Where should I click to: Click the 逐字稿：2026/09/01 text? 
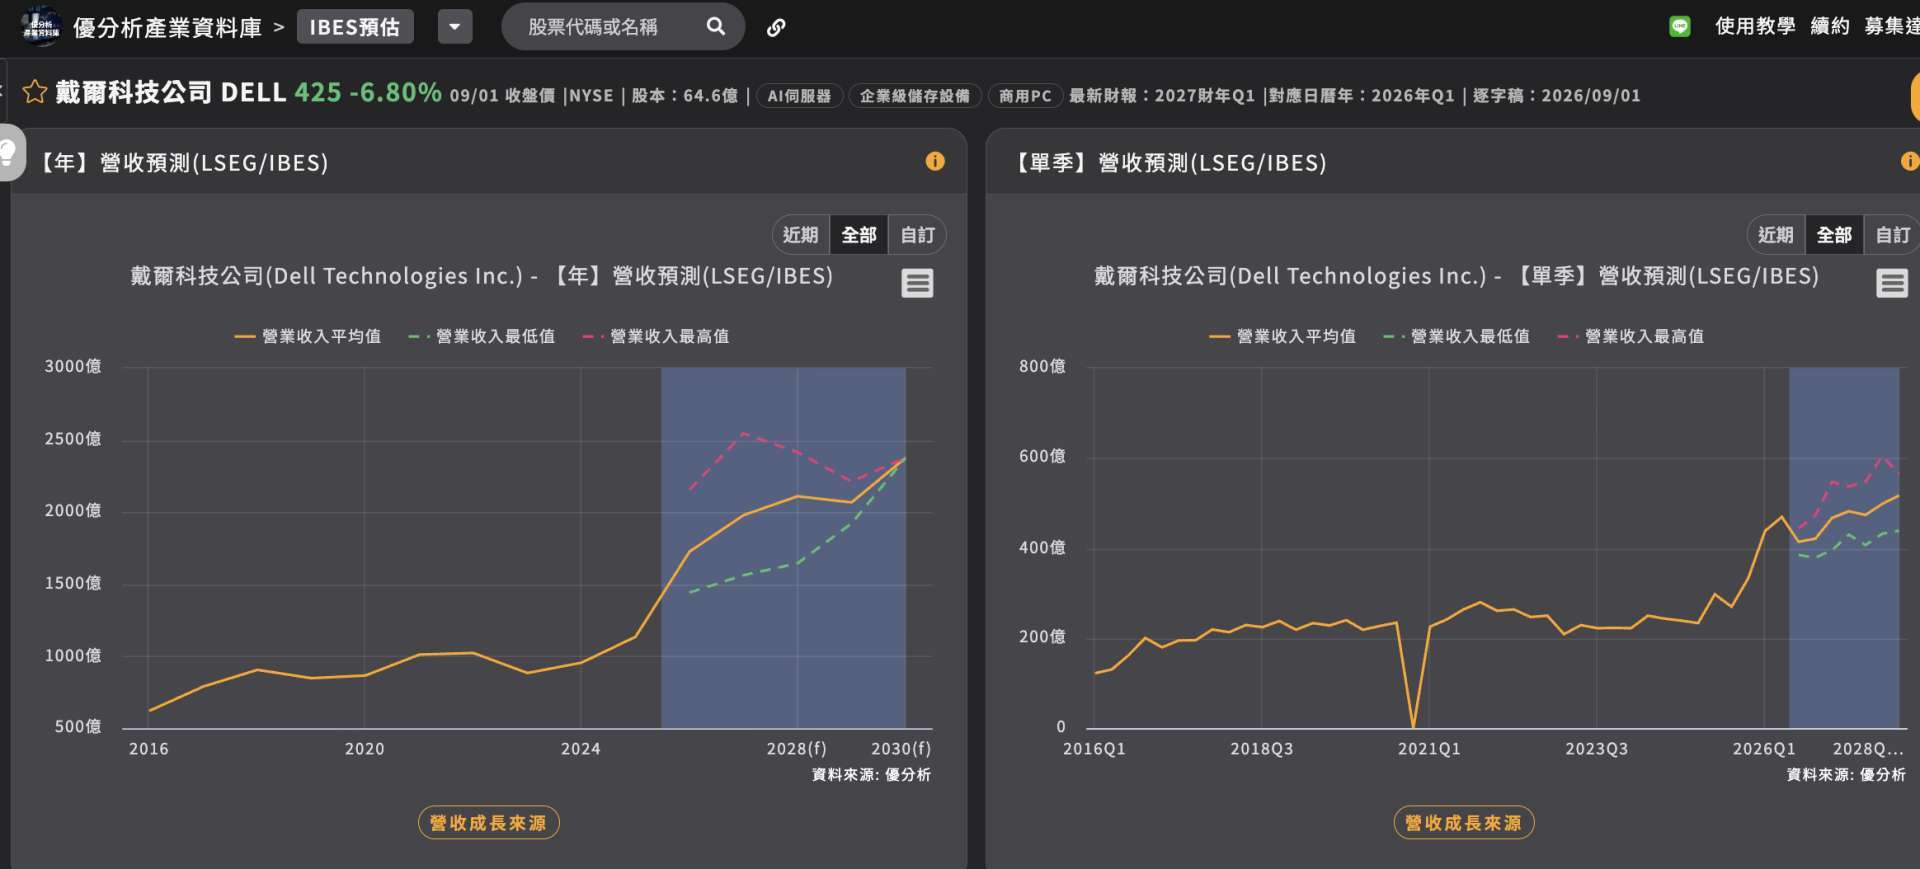[1557, 96]
